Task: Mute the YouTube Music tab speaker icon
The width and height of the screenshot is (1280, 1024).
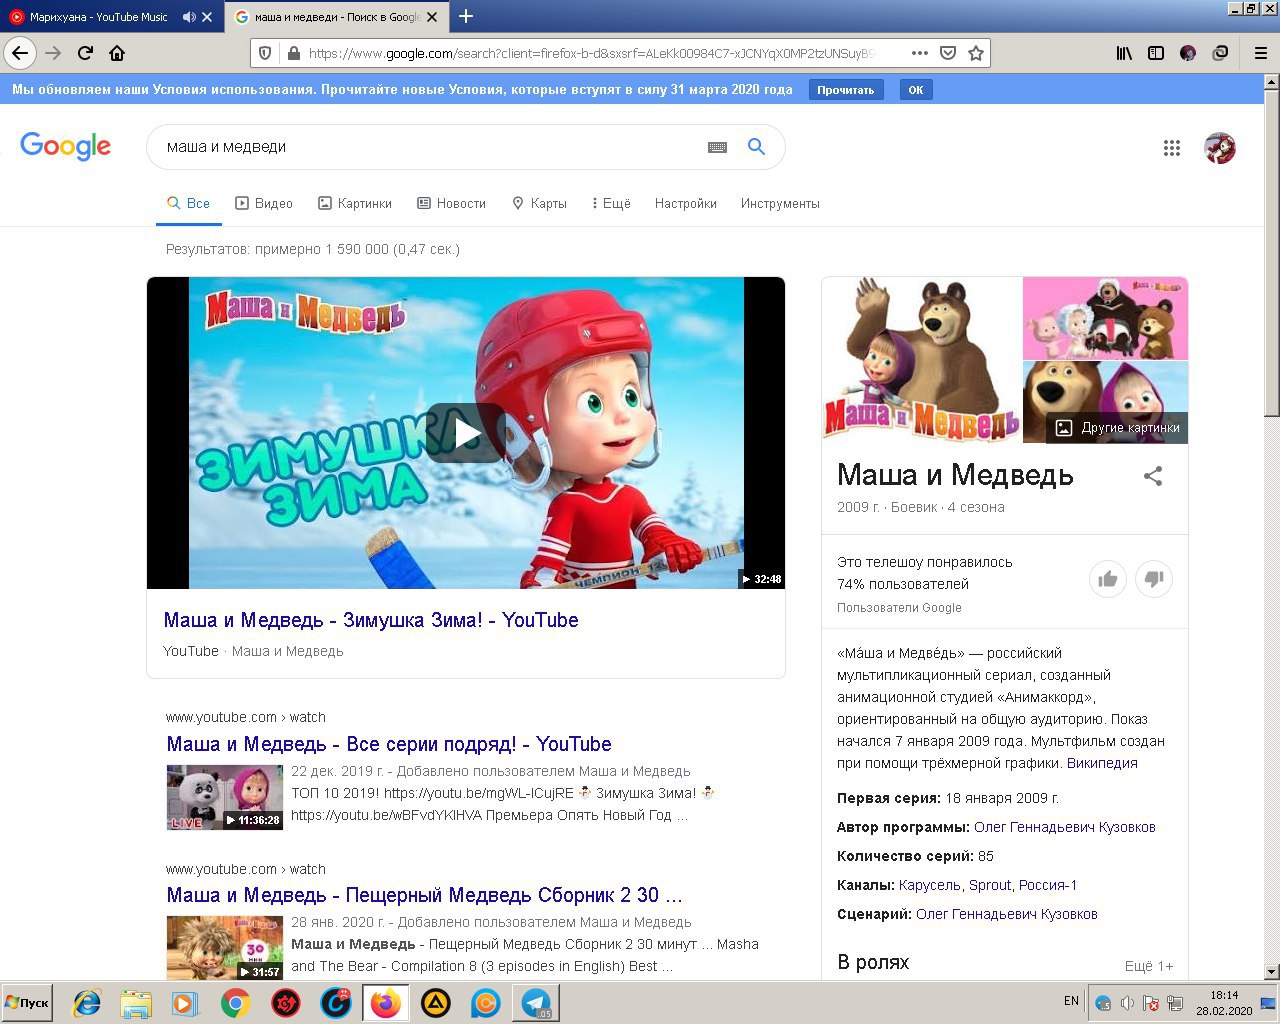Action: (189, 17)
